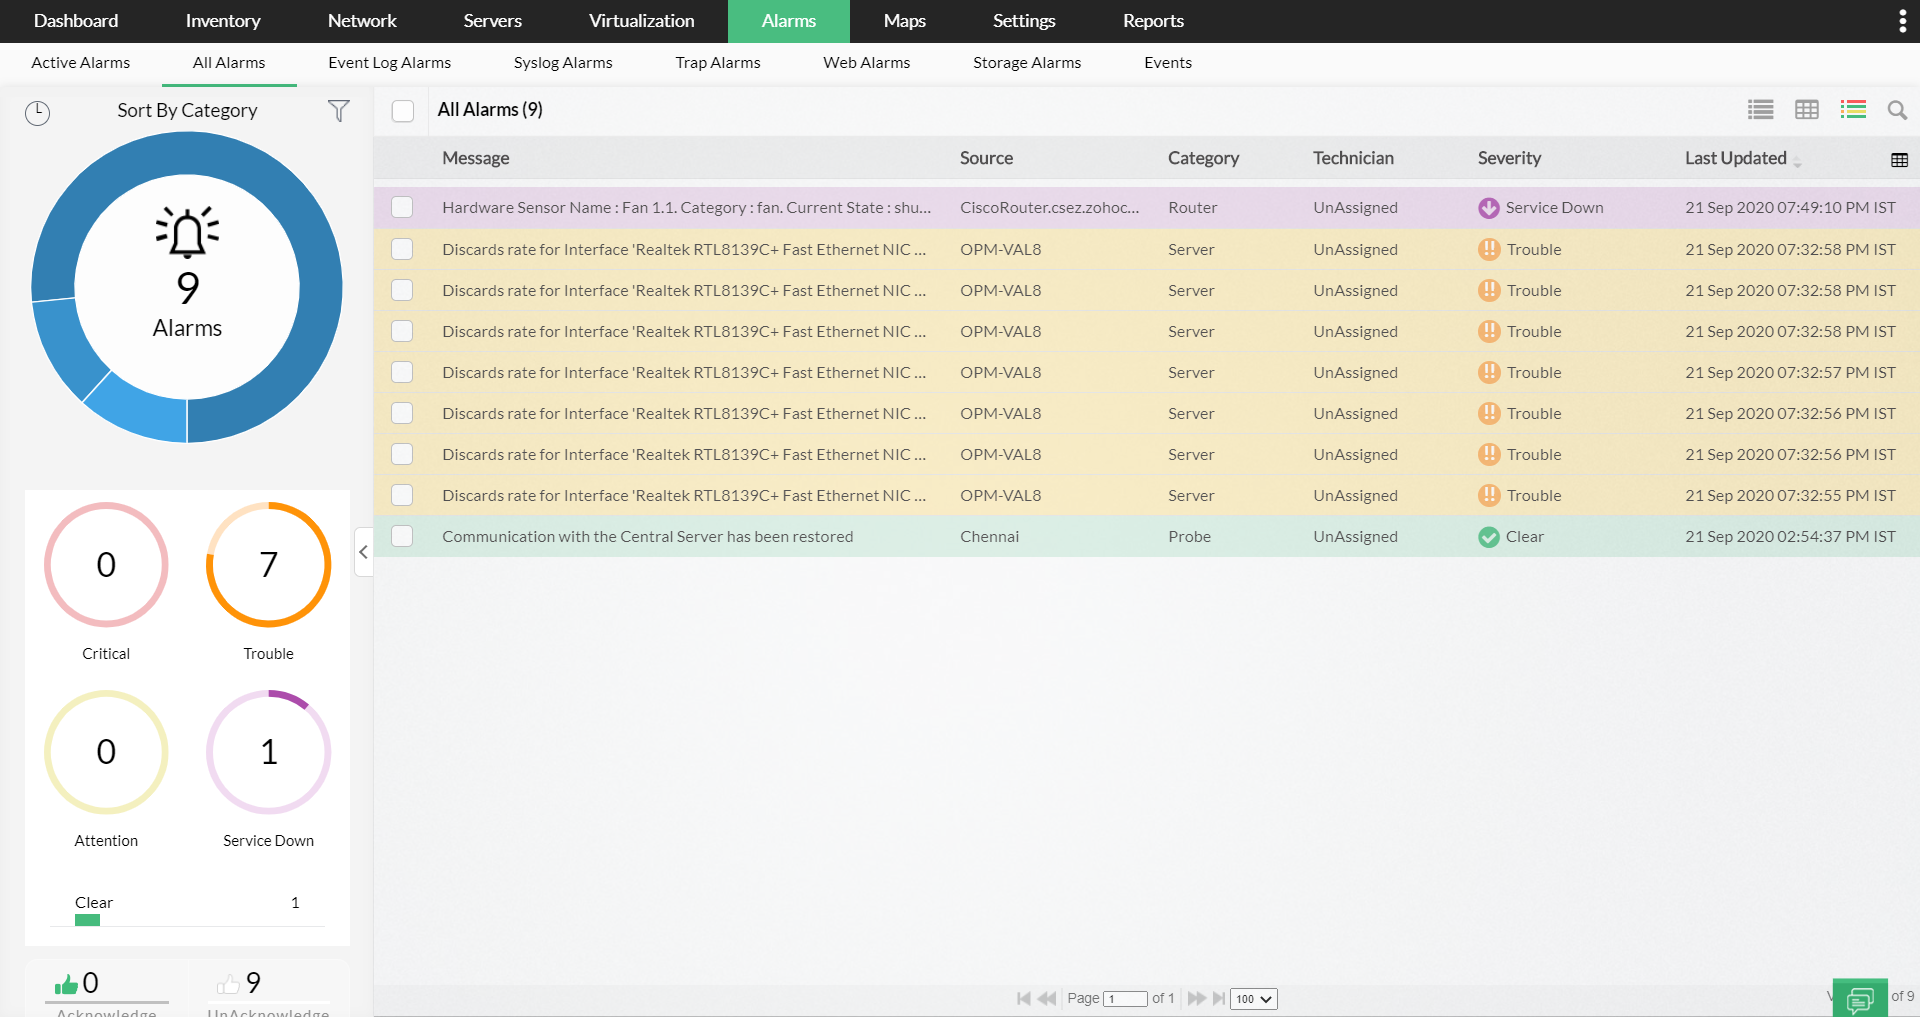1920x1017 pixels.
Task: Open the Settings menu
Action: 1024,21
